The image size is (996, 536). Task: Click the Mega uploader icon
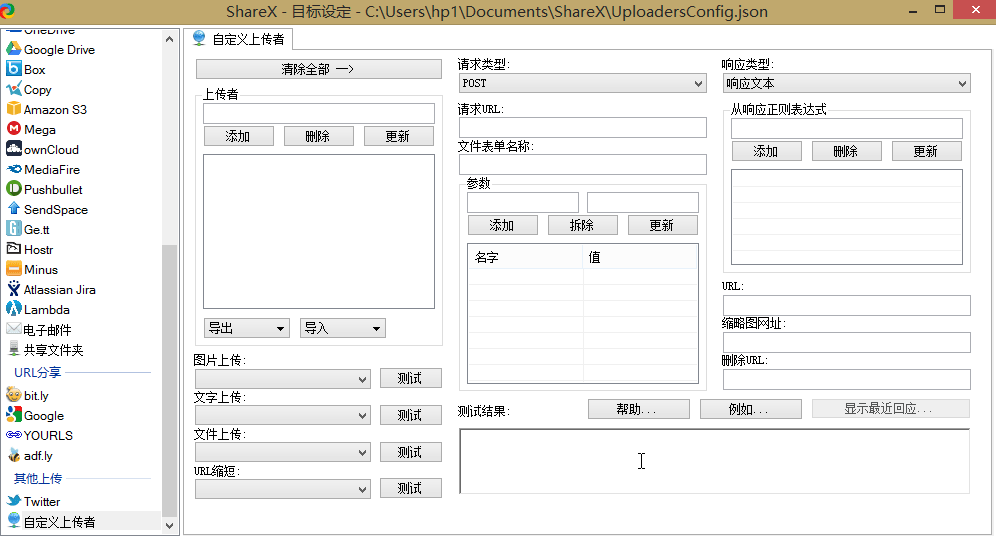[x=14, y=129]
